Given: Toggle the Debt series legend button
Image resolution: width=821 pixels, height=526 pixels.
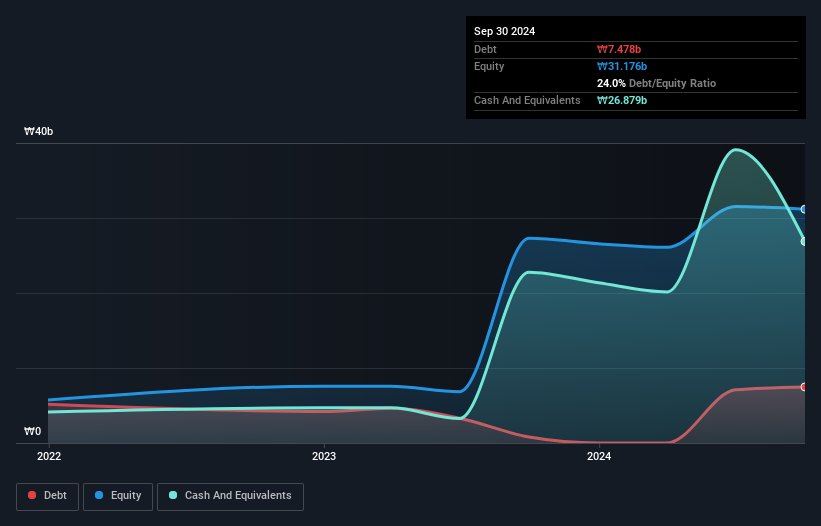Looking at the screenshot, I should pyautogui.click(x=47, y=496).
